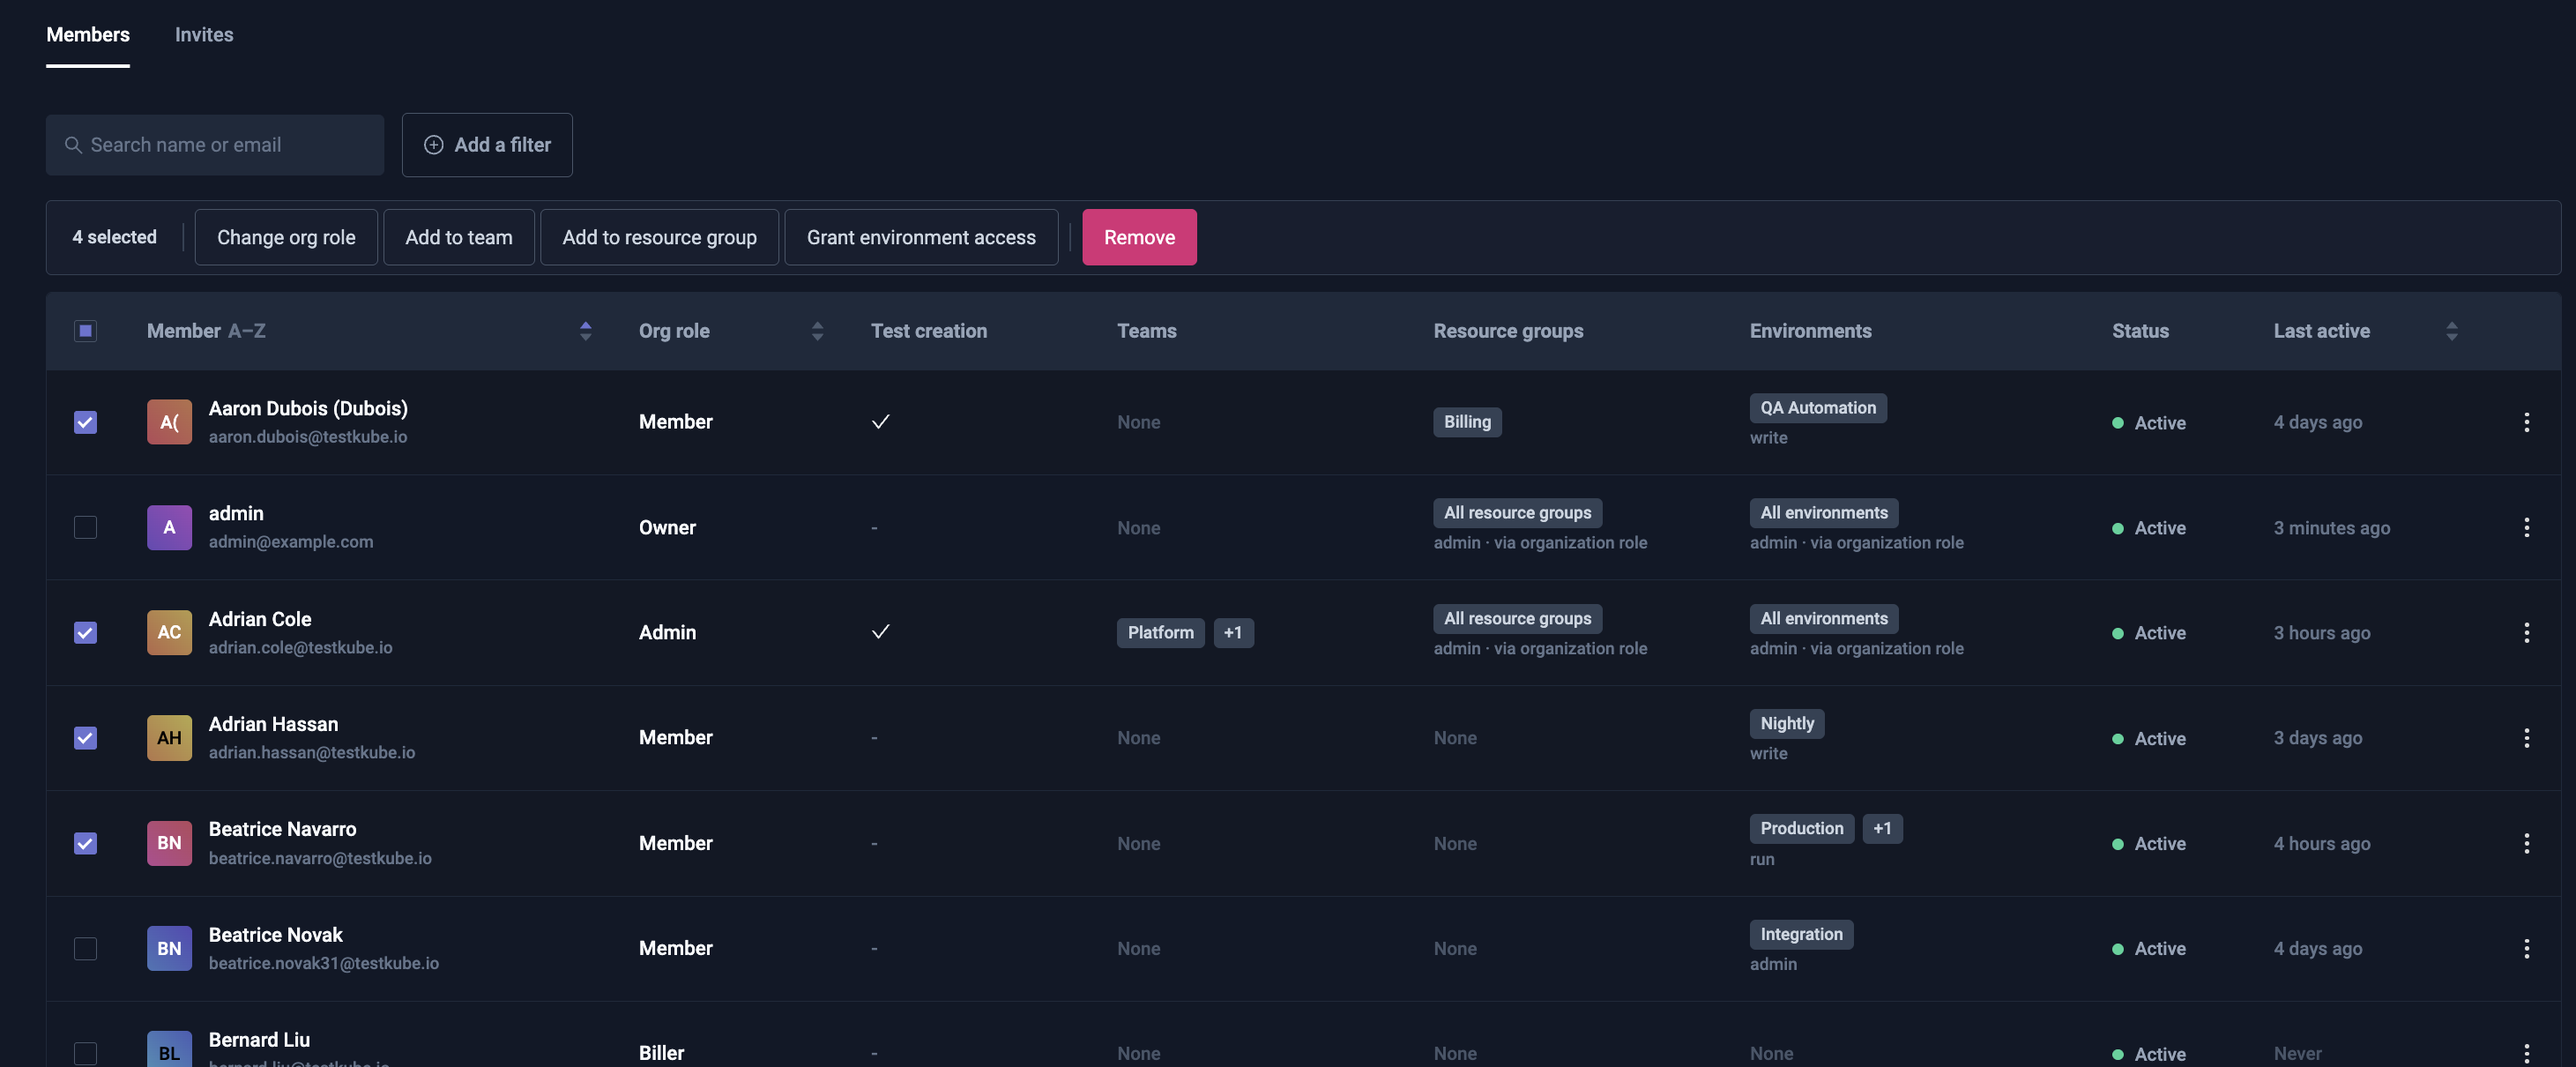Click the AH avatar of Adrian Hassan
This screenshot has width=2576, height=1067.
click(x=169, y=738)
